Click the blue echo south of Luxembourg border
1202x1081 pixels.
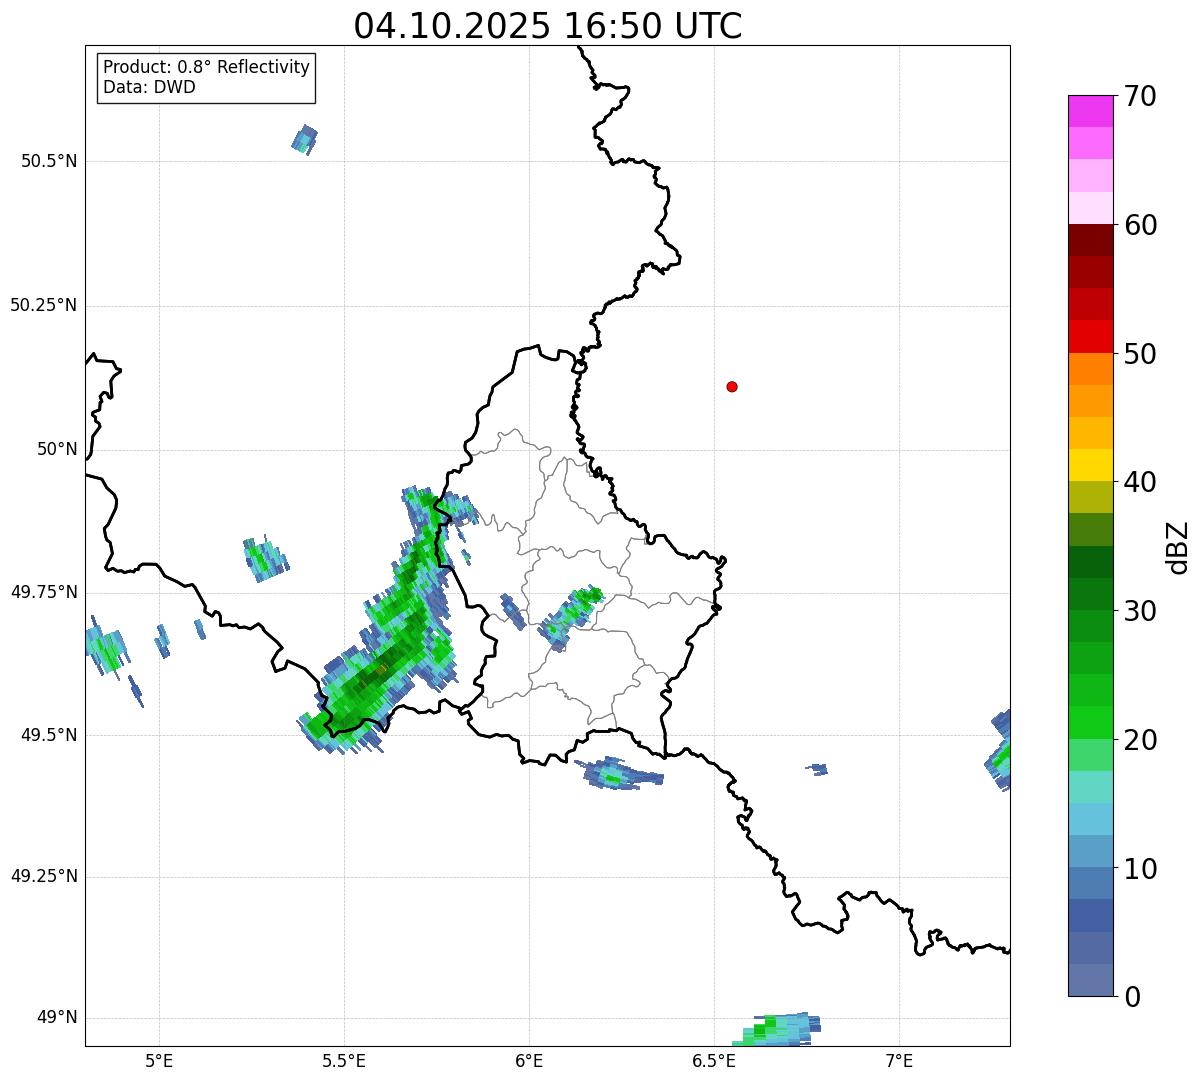tap(618, 773)
